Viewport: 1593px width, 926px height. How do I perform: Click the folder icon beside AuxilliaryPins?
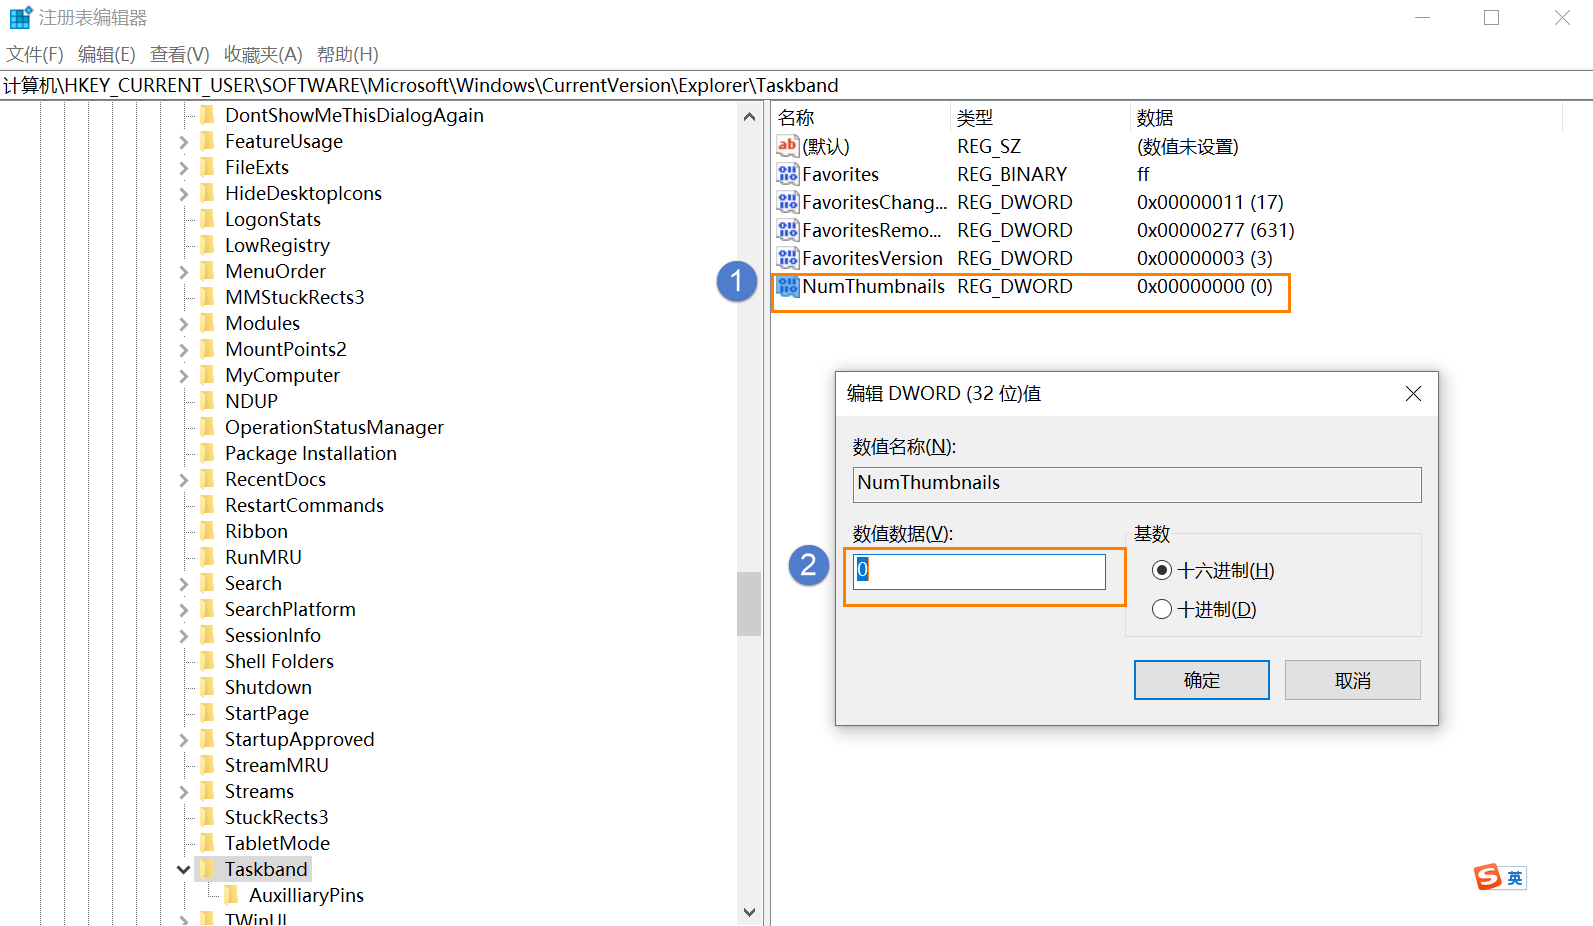[232, 895]
